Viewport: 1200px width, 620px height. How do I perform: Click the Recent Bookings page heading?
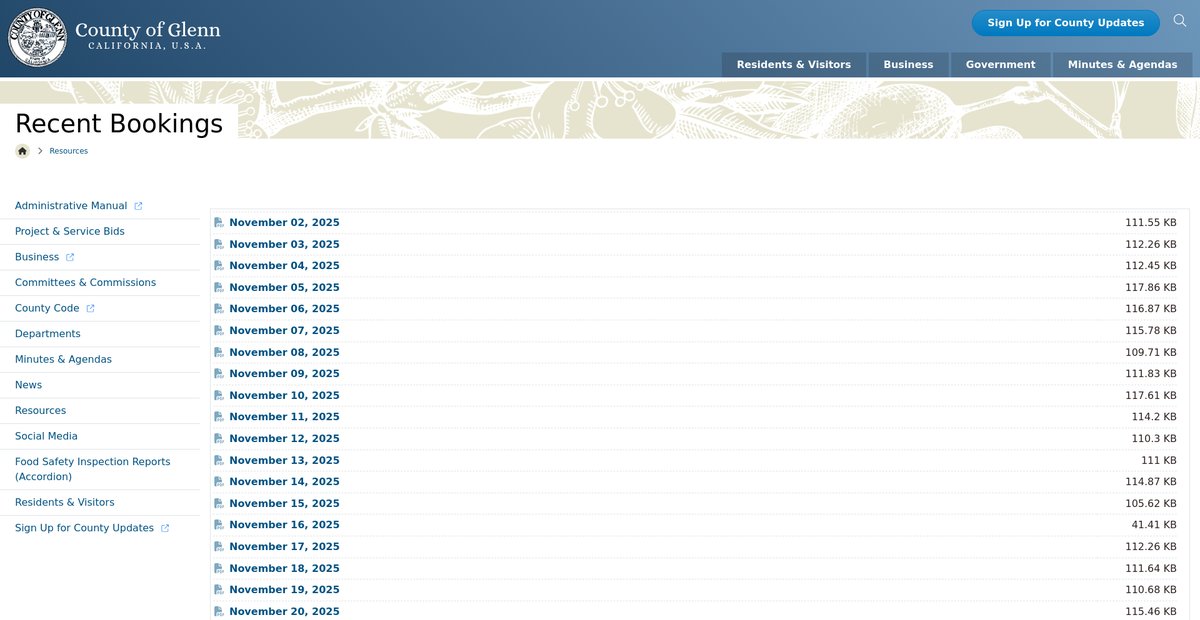point(119,123)
